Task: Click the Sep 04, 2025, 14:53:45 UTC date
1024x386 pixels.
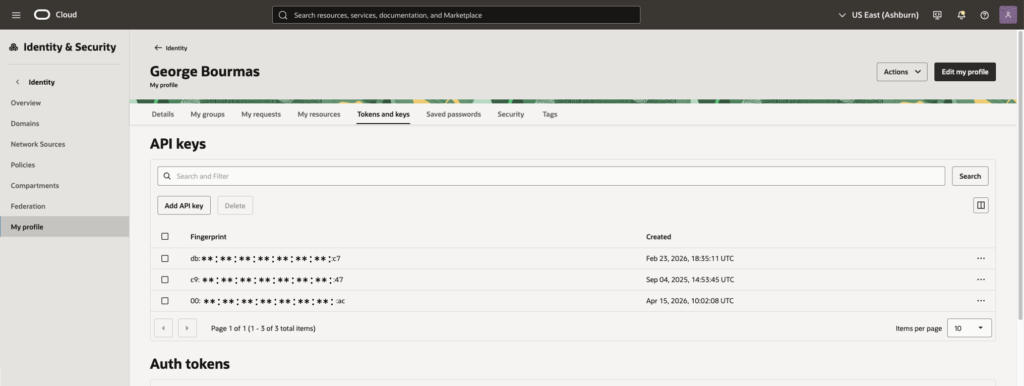Action: point(690,280)
